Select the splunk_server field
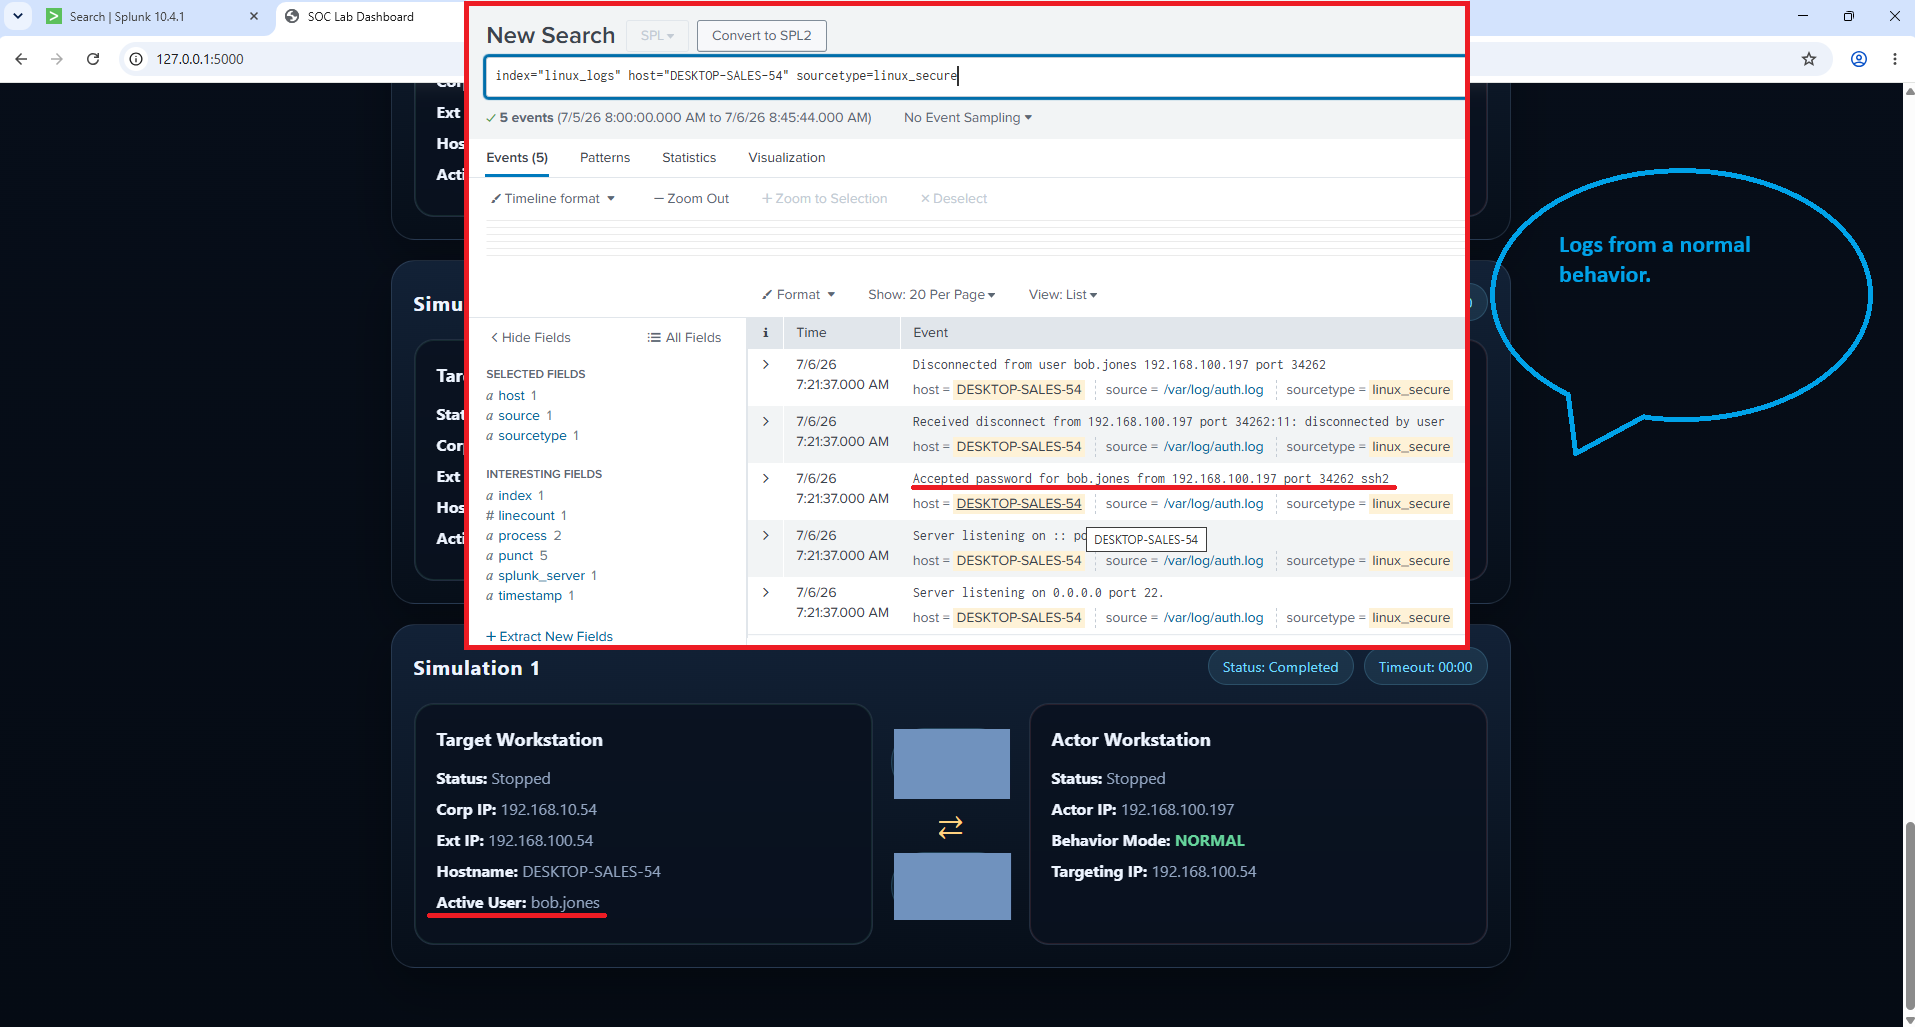 pos(542,576)
